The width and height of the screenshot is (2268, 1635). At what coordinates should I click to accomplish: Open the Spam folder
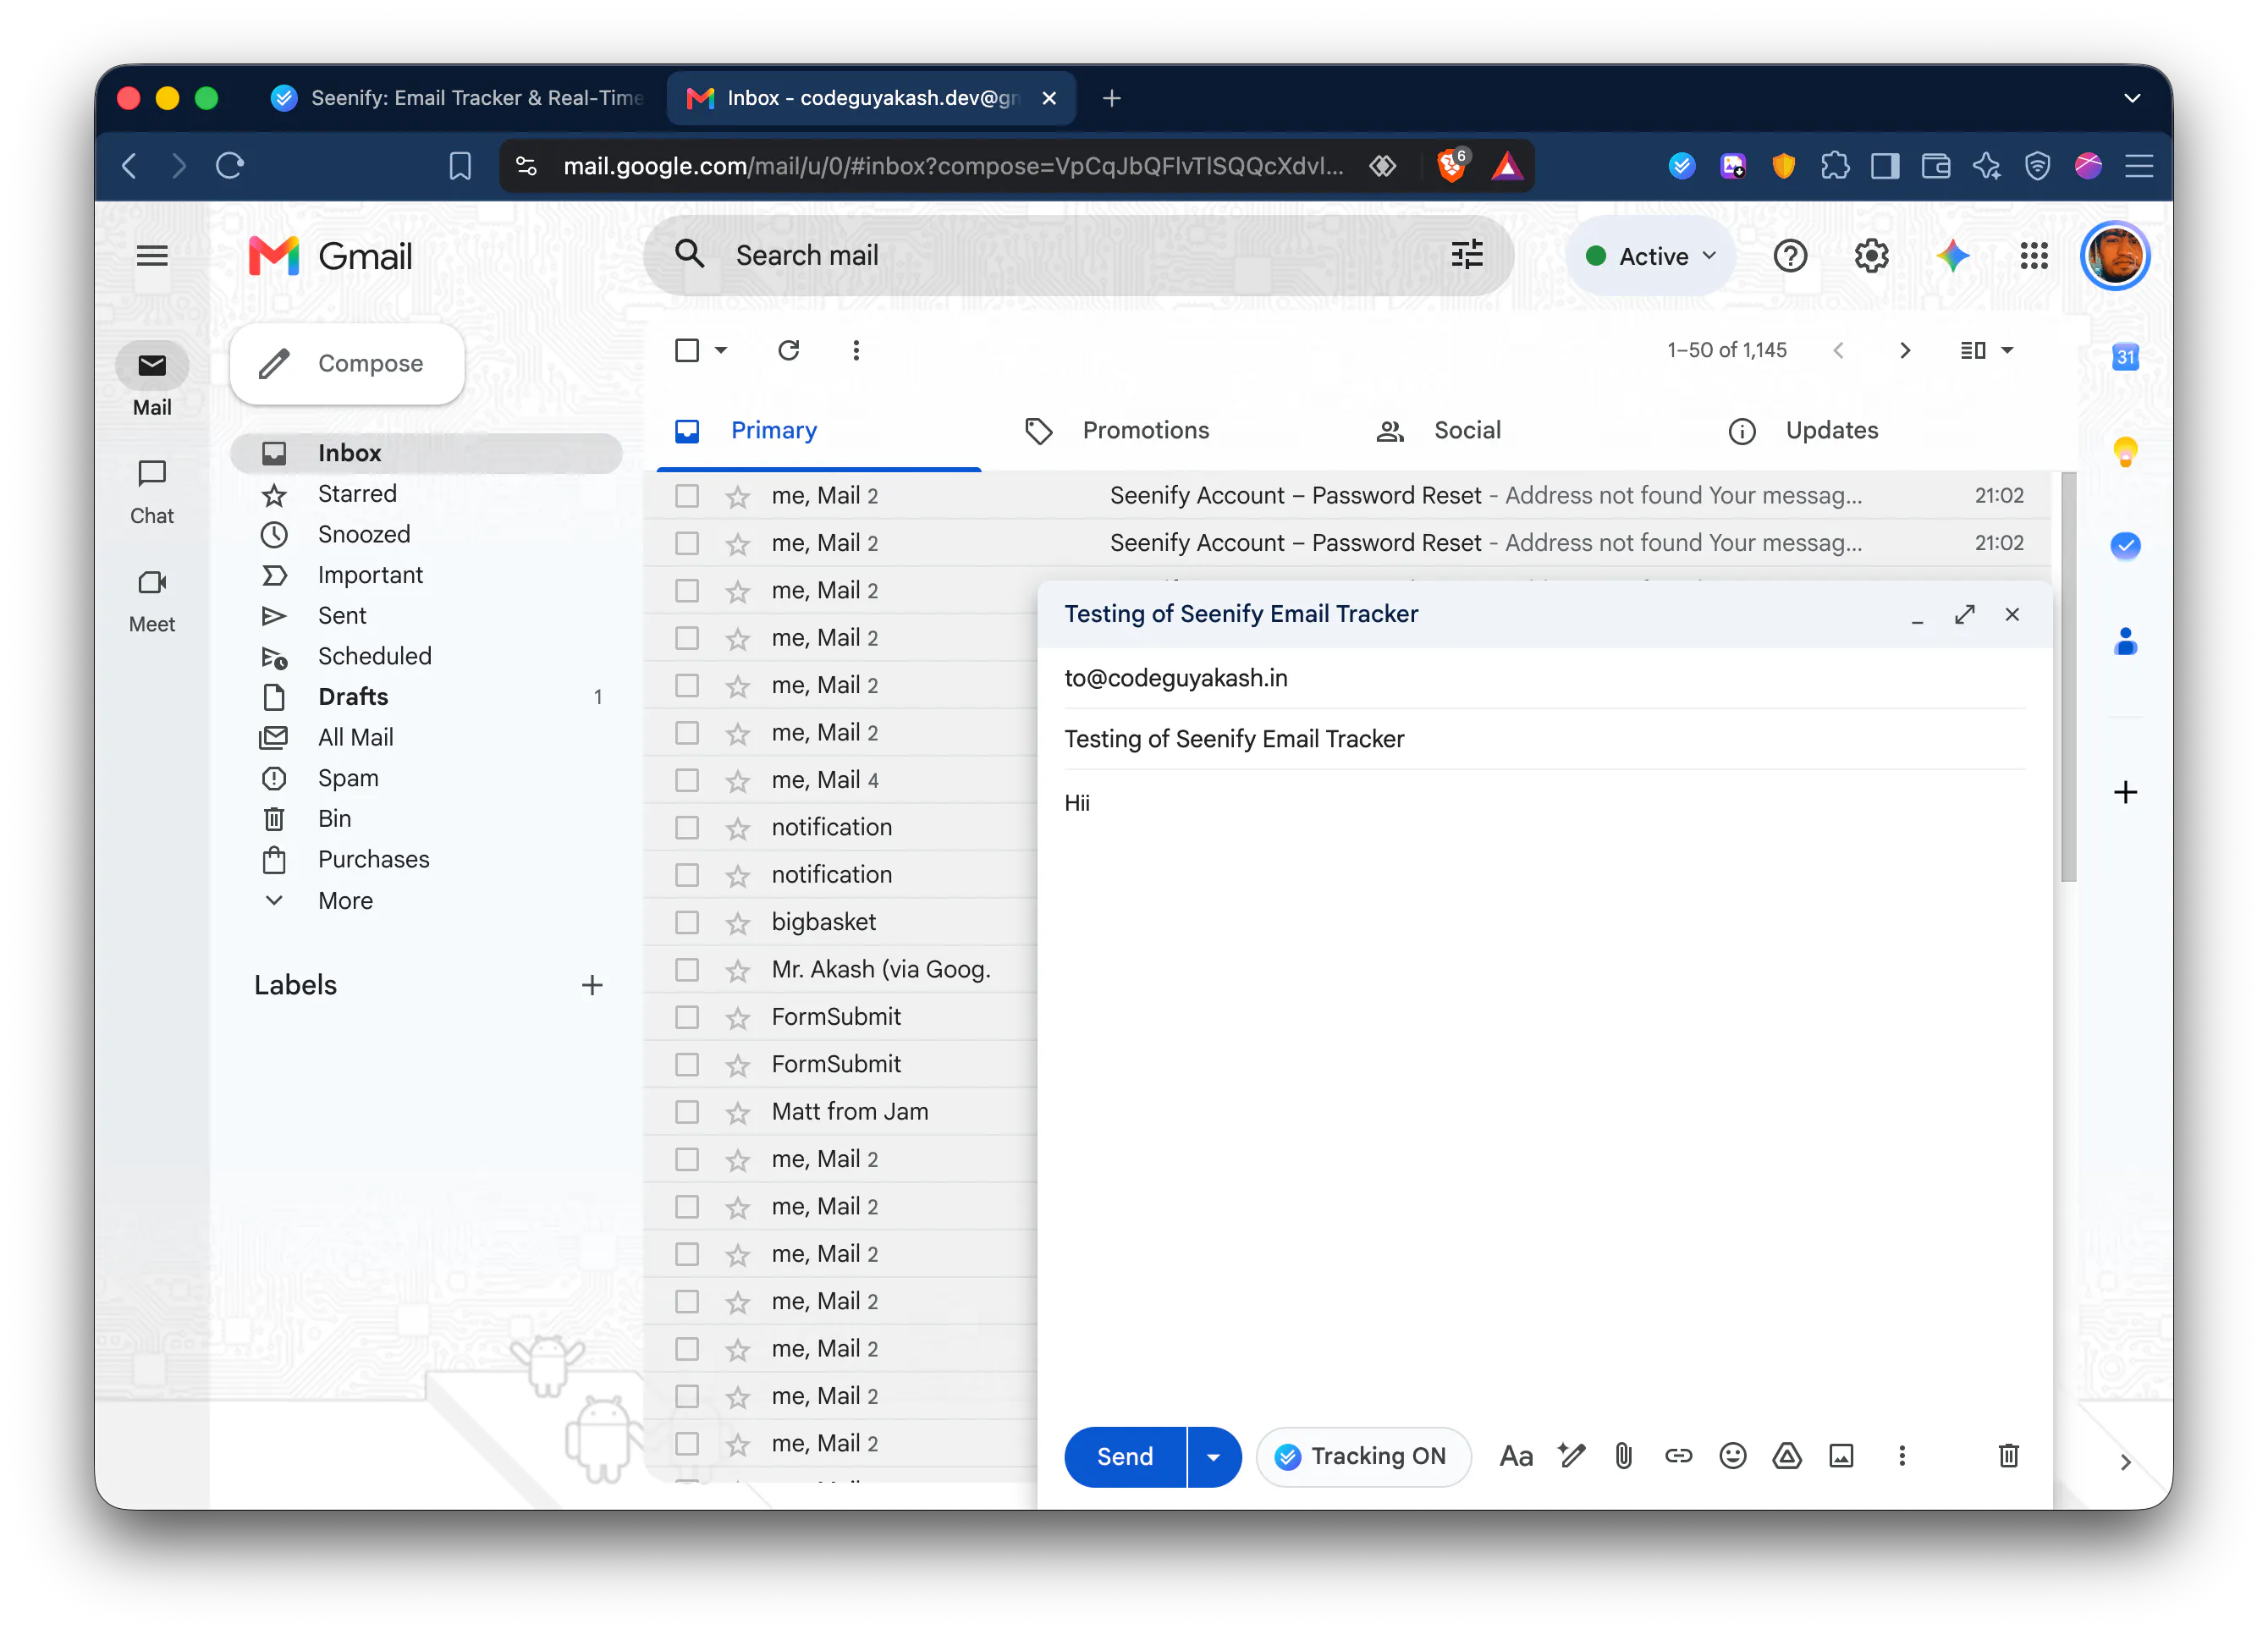coord(348,777)
